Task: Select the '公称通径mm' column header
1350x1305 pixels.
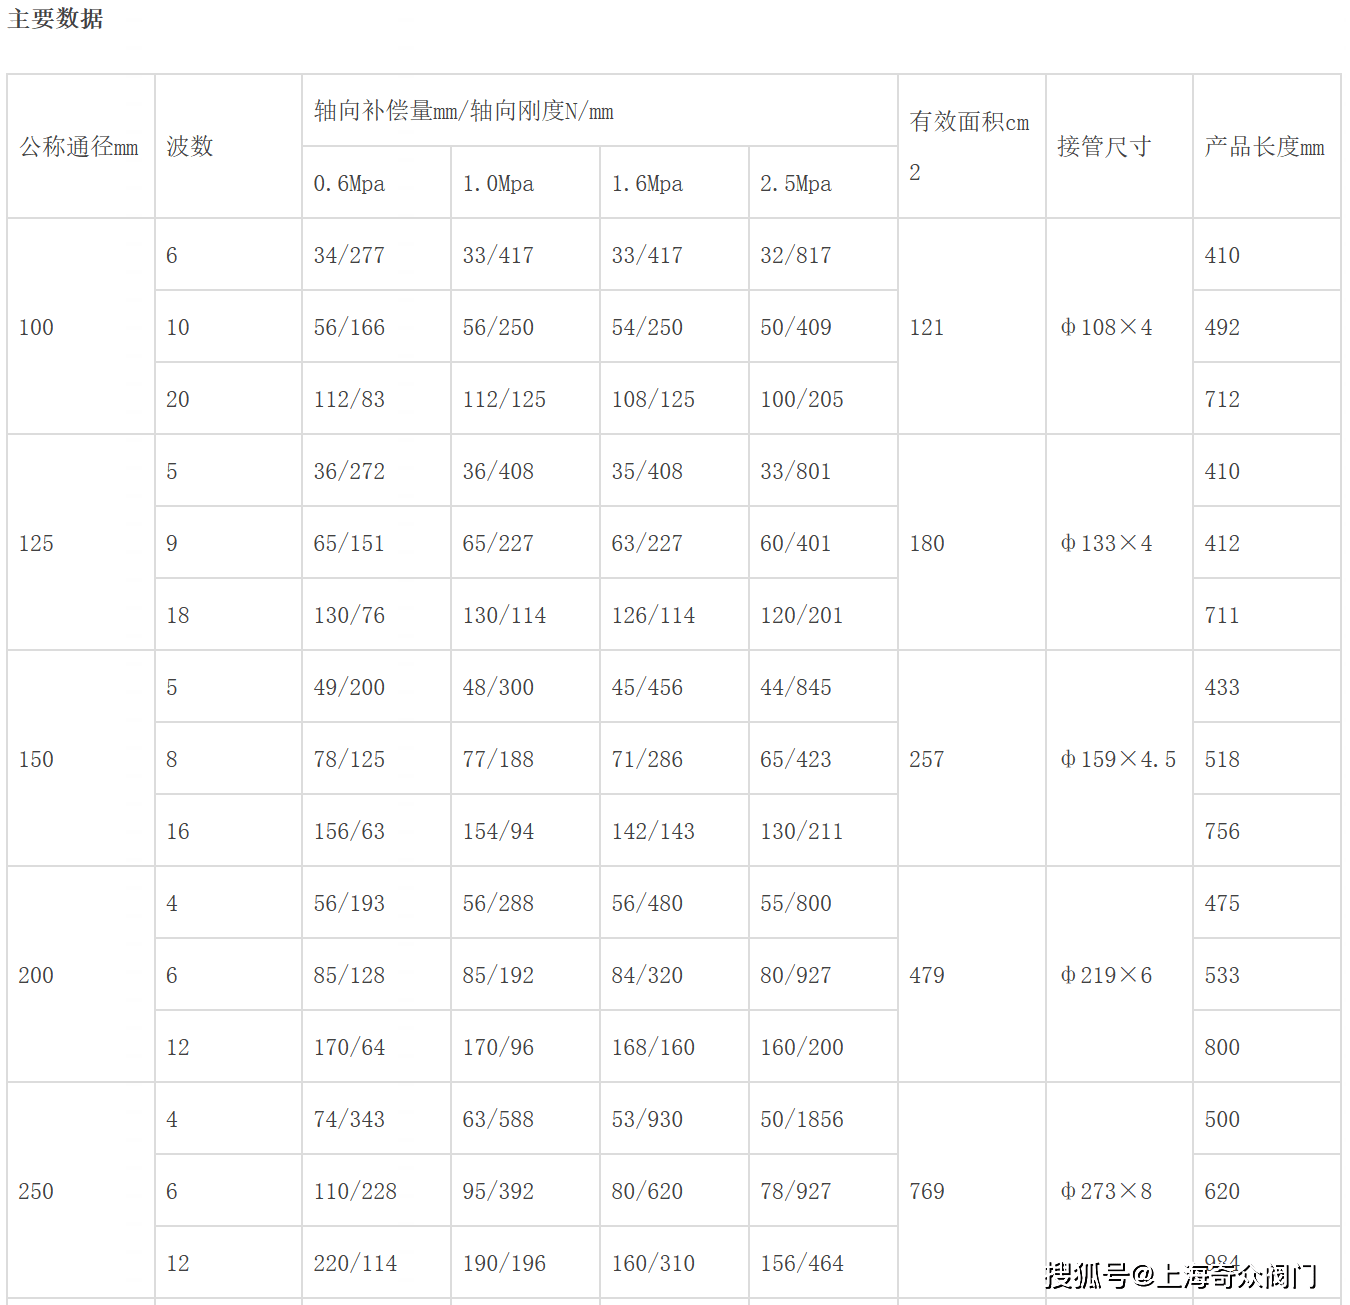Action: [79, 147]
